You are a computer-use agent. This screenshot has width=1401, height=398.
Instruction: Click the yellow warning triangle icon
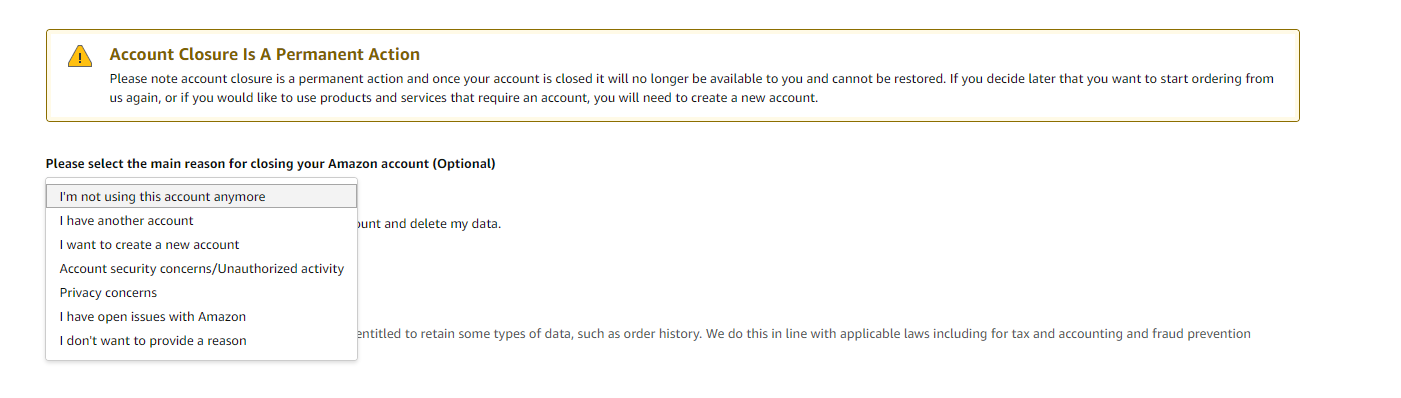click(x=80, y=57)
